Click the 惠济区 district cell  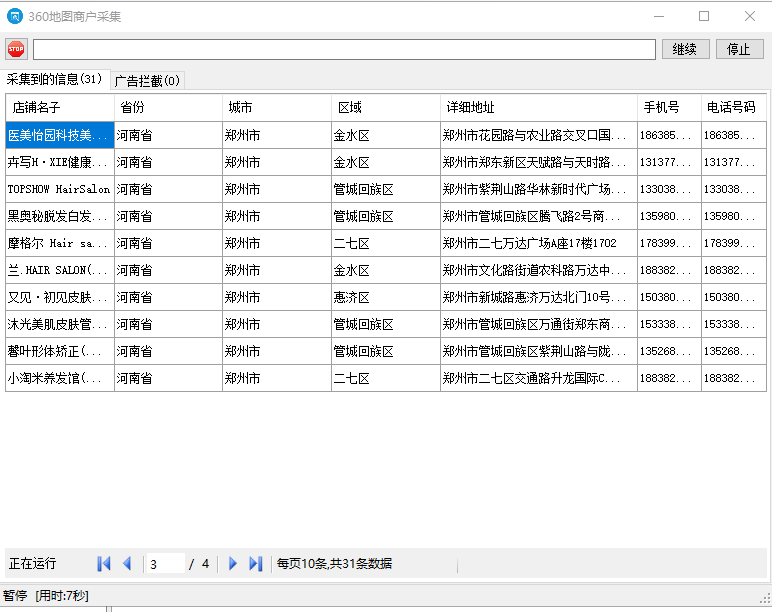point(386,297)
